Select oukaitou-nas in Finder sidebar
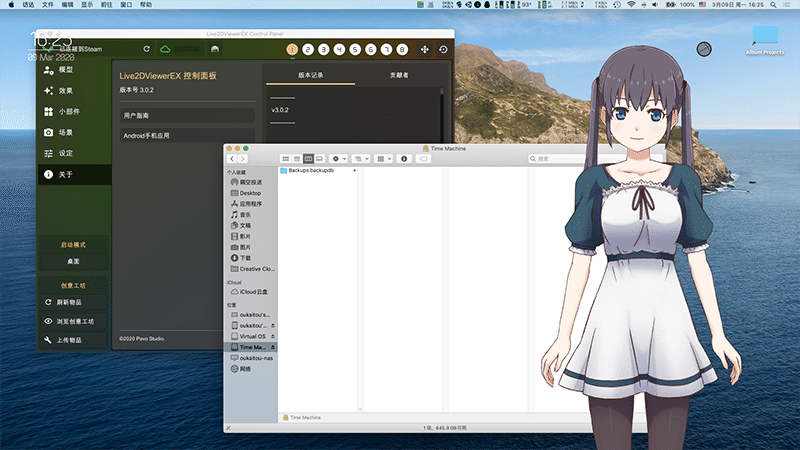This screenshot has height=450, width=800. 251,358
